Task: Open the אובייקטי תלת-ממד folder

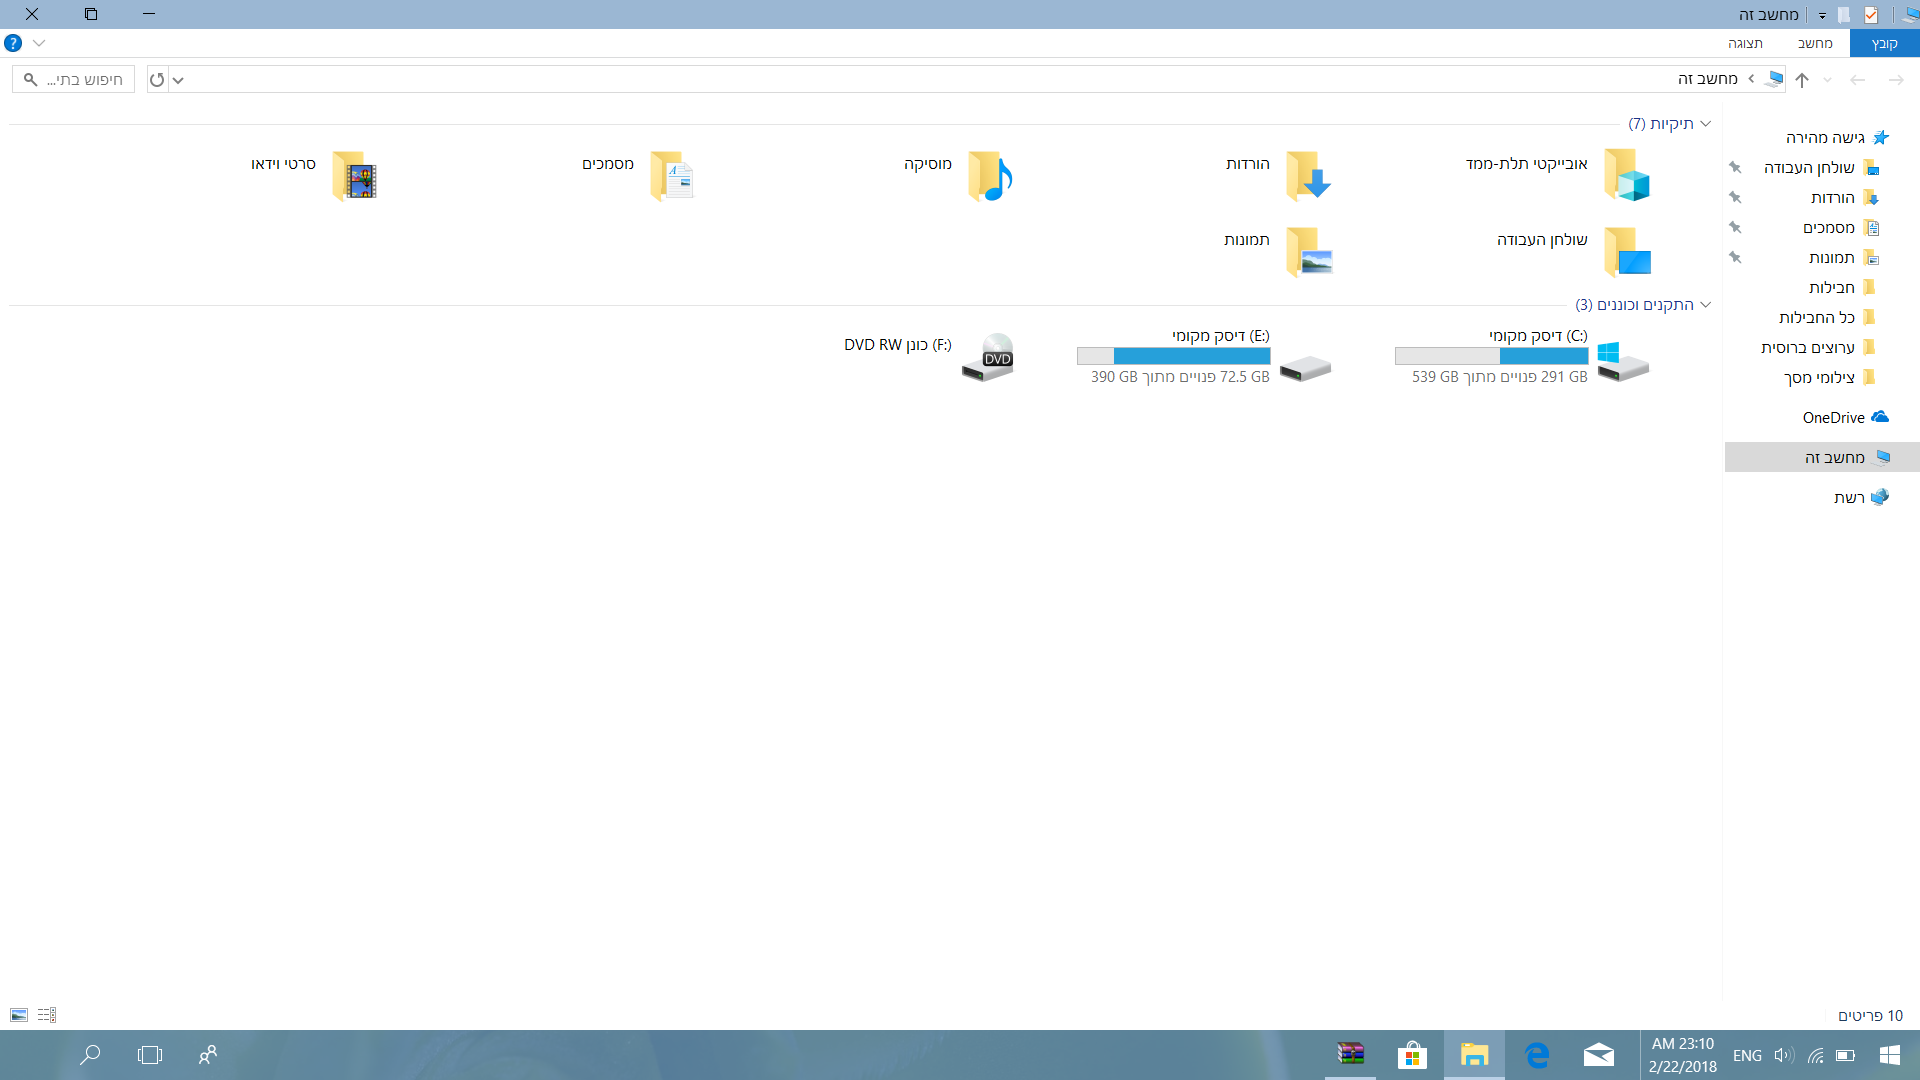Action: tap(1560, 175)
